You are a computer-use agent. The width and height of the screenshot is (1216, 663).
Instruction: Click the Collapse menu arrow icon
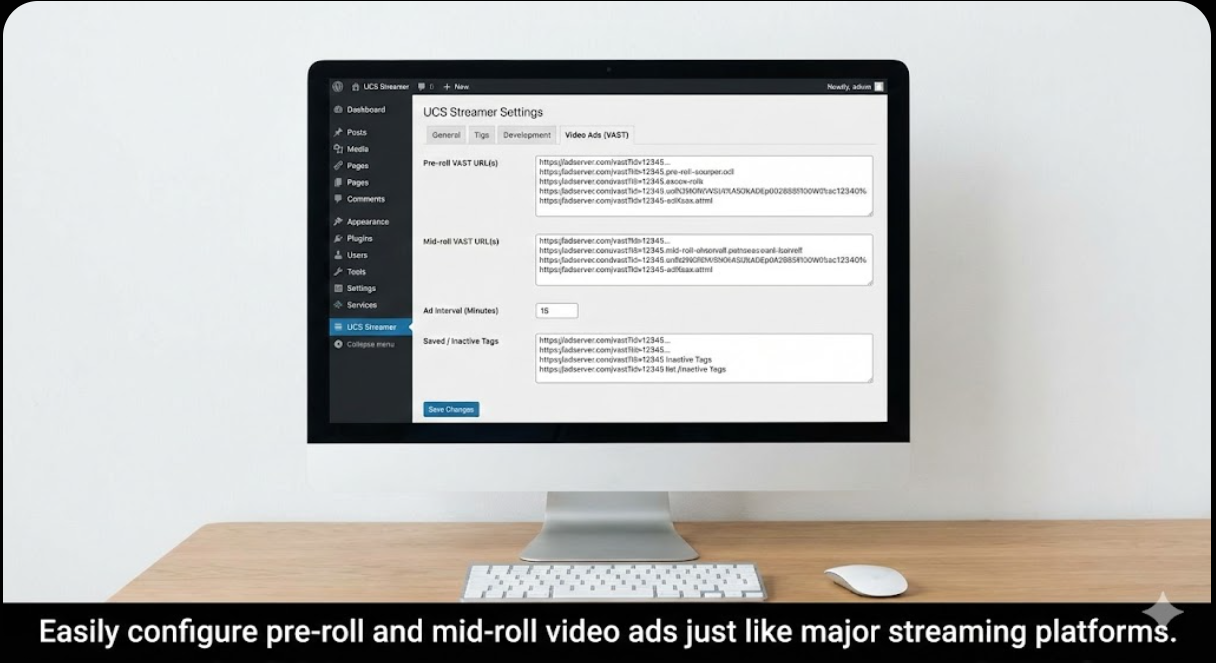pyautogui.click(x=338, y=344)
